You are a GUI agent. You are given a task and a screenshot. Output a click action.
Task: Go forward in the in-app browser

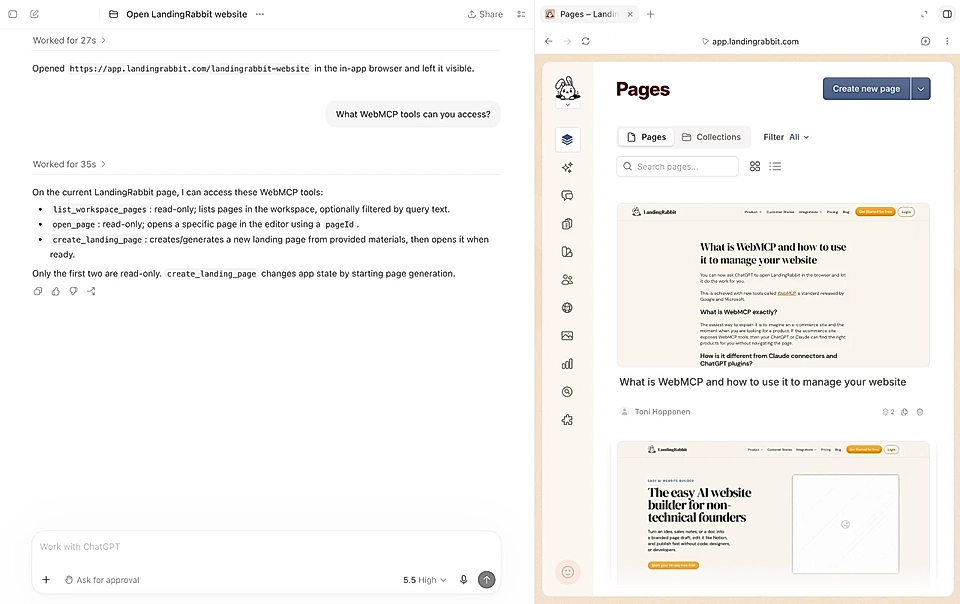567,41
